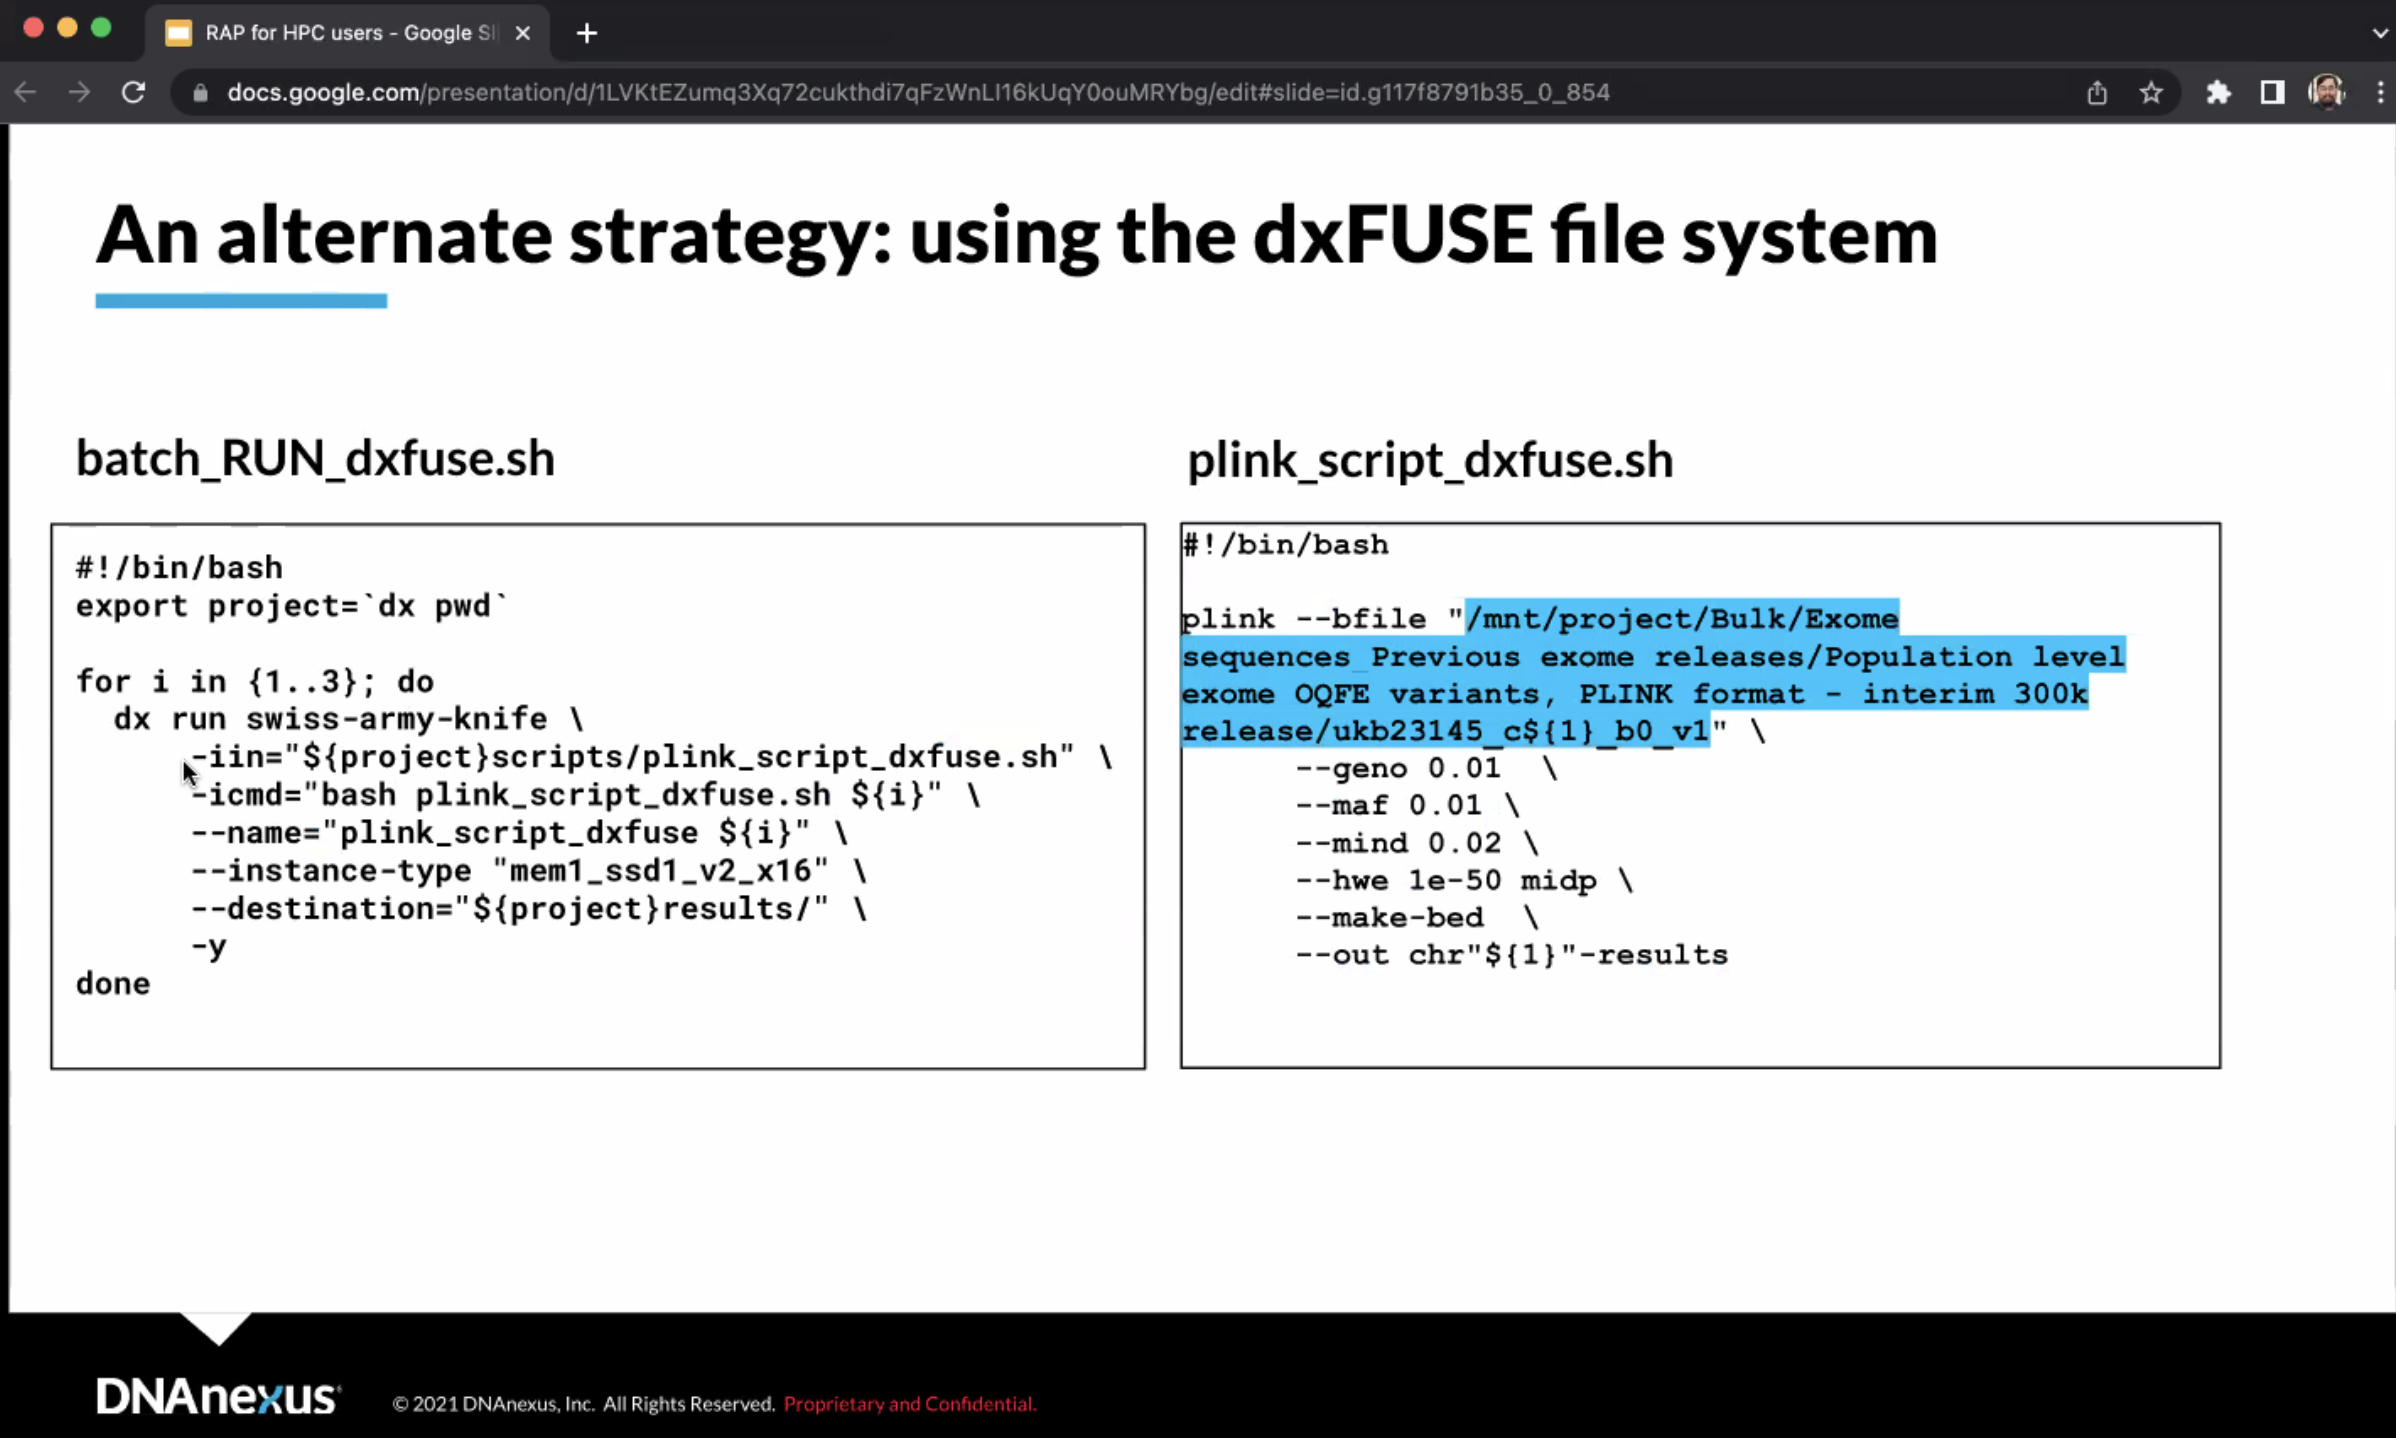The image size is (2396, 1438).
Task: Click the DNAnexus logo in footer
Action: click(x=218, y=1396)
